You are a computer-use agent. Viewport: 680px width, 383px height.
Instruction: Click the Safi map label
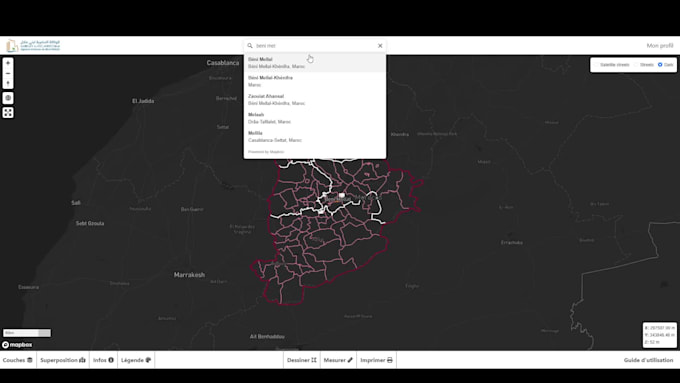[x=76, y=203]
